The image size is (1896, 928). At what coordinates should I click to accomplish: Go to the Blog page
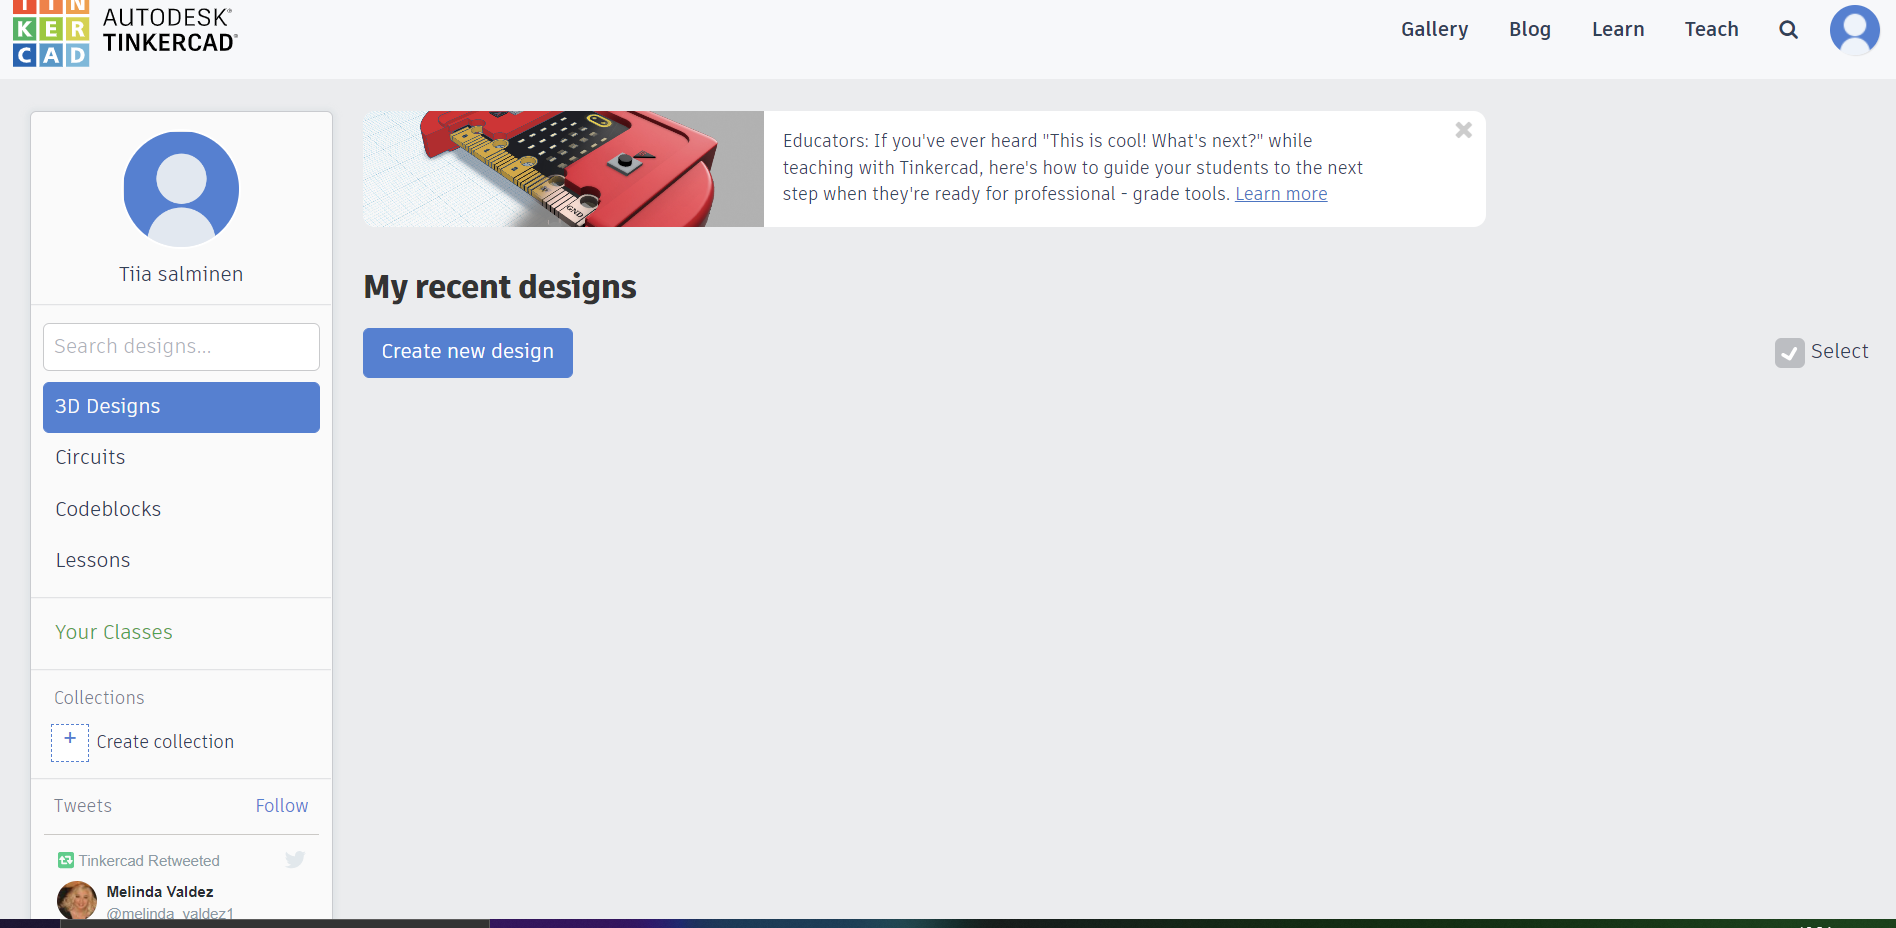[1529, 30]
